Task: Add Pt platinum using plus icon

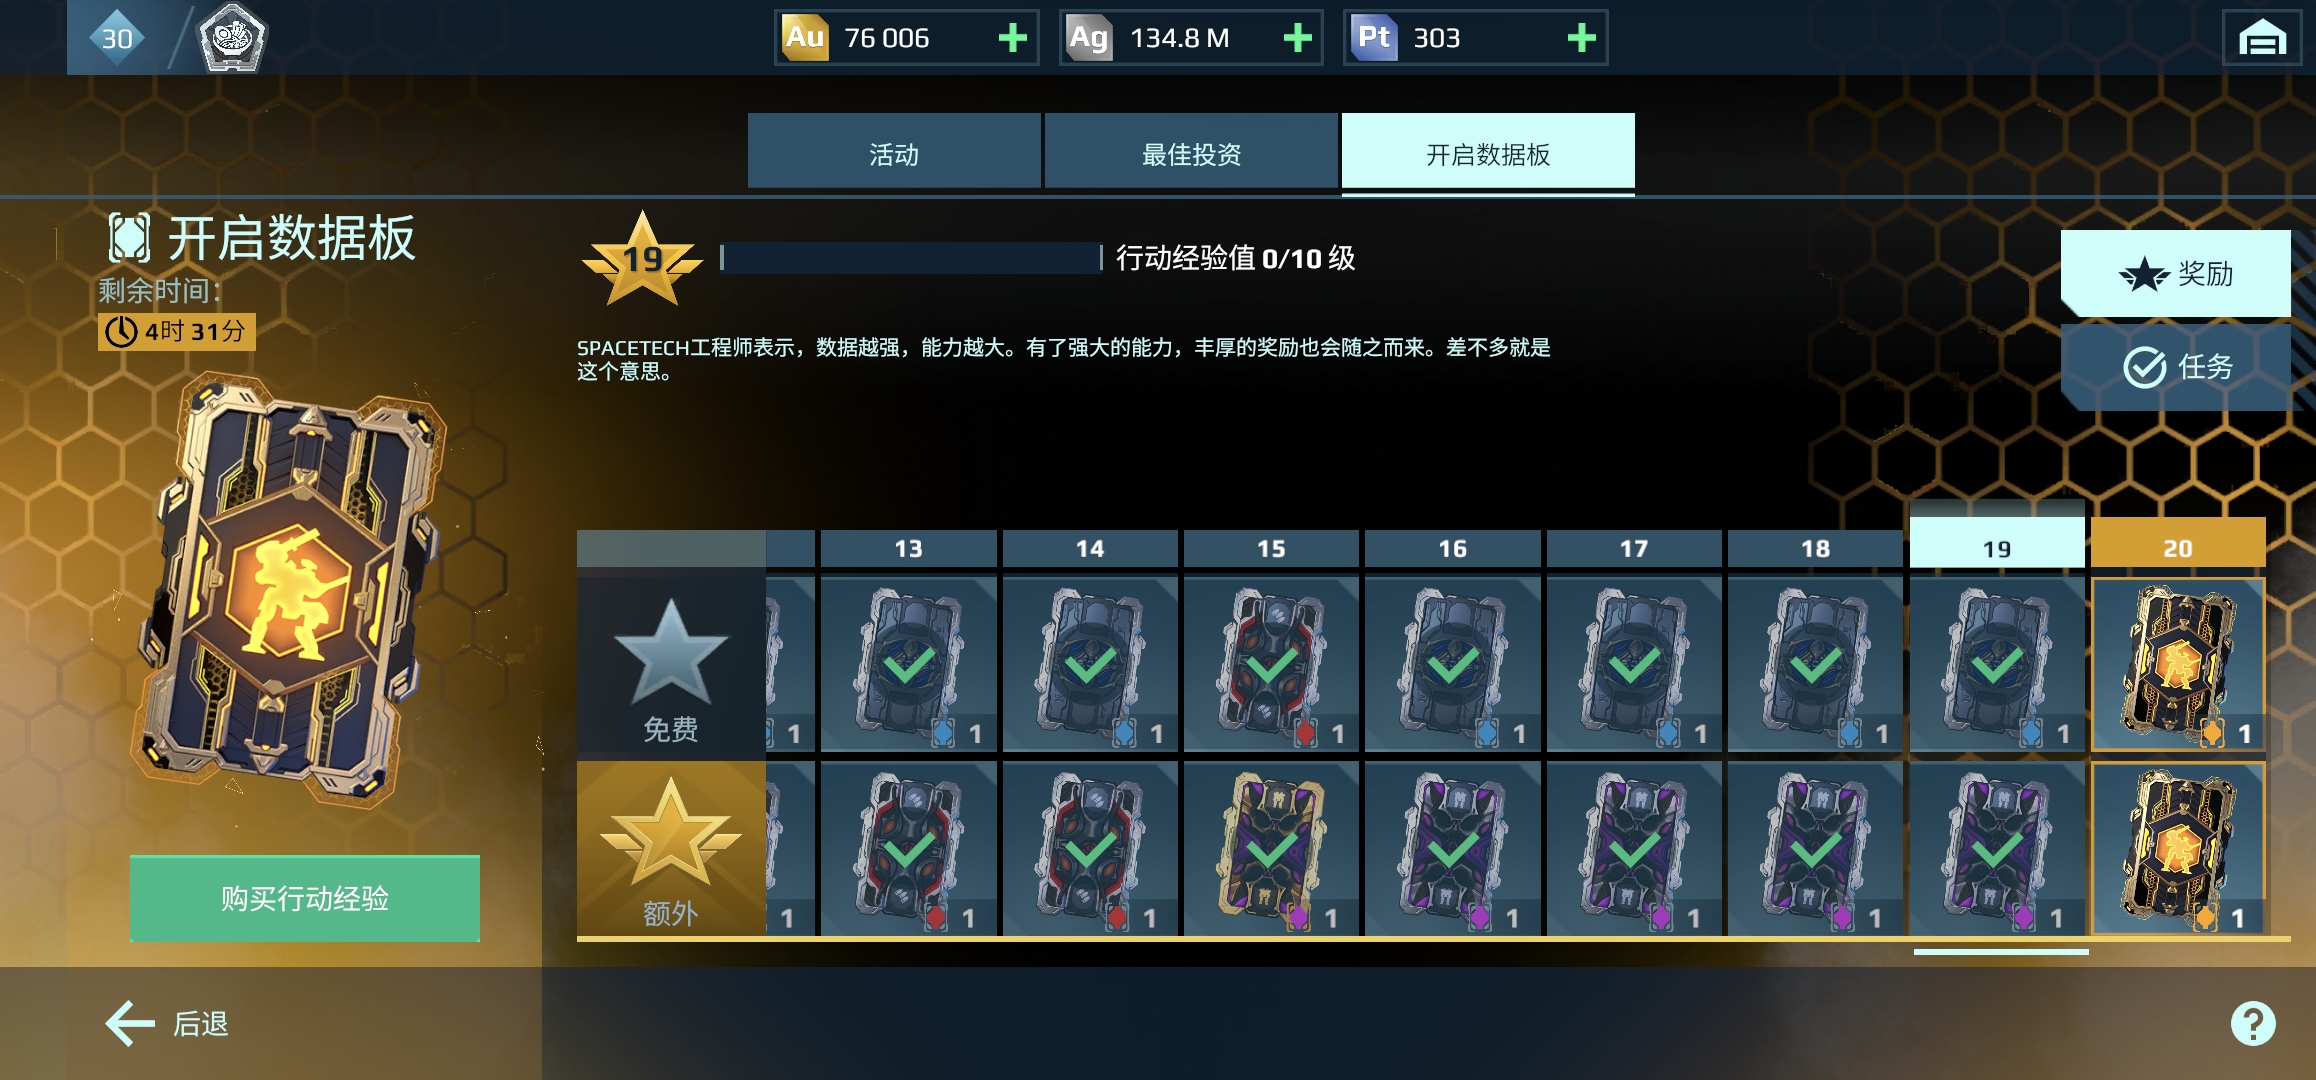Action: click(1581, 38)
